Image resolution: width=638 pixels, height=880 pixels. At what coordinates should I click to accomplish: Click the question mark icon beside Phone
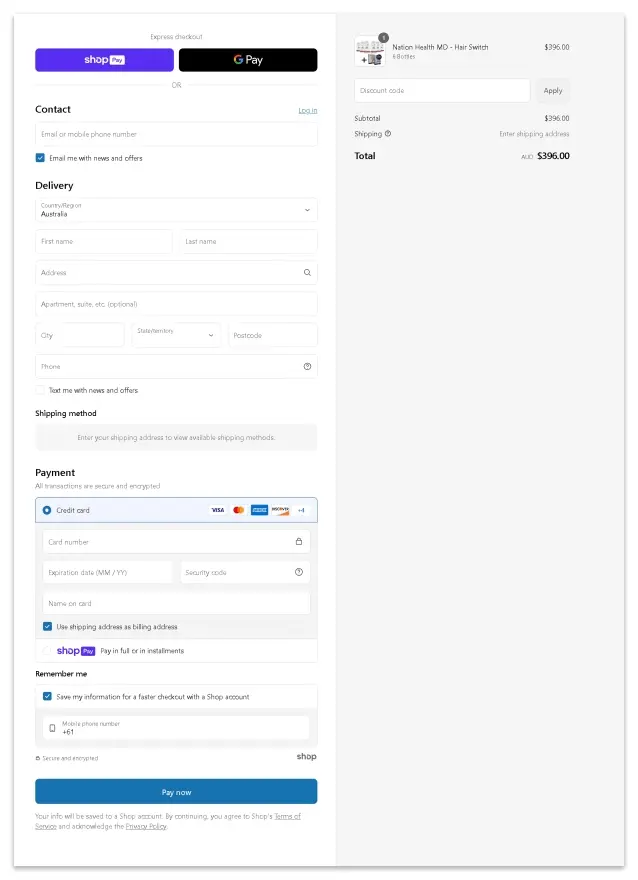pyautogui.click(x=307, y=366)
